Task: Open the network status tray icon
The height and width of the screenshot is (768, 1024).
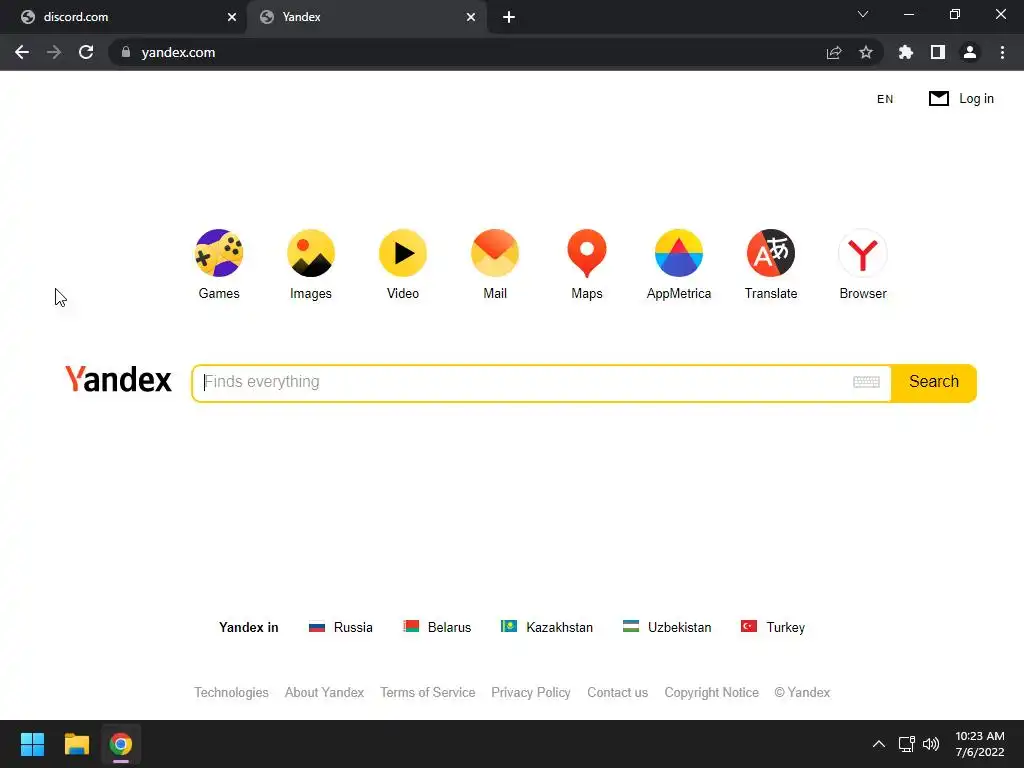Action: tap(906, 744)
